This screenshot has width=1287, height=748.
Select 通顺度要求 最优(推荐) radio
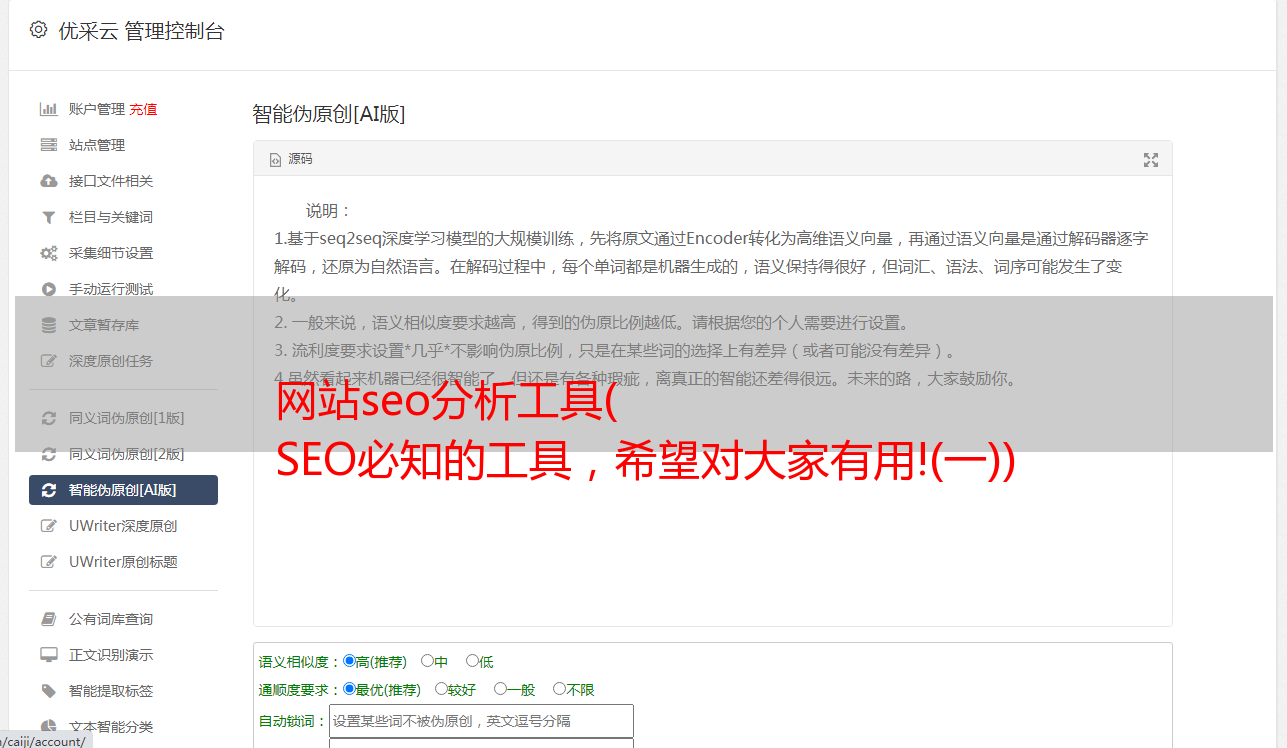tap(349, 689)
